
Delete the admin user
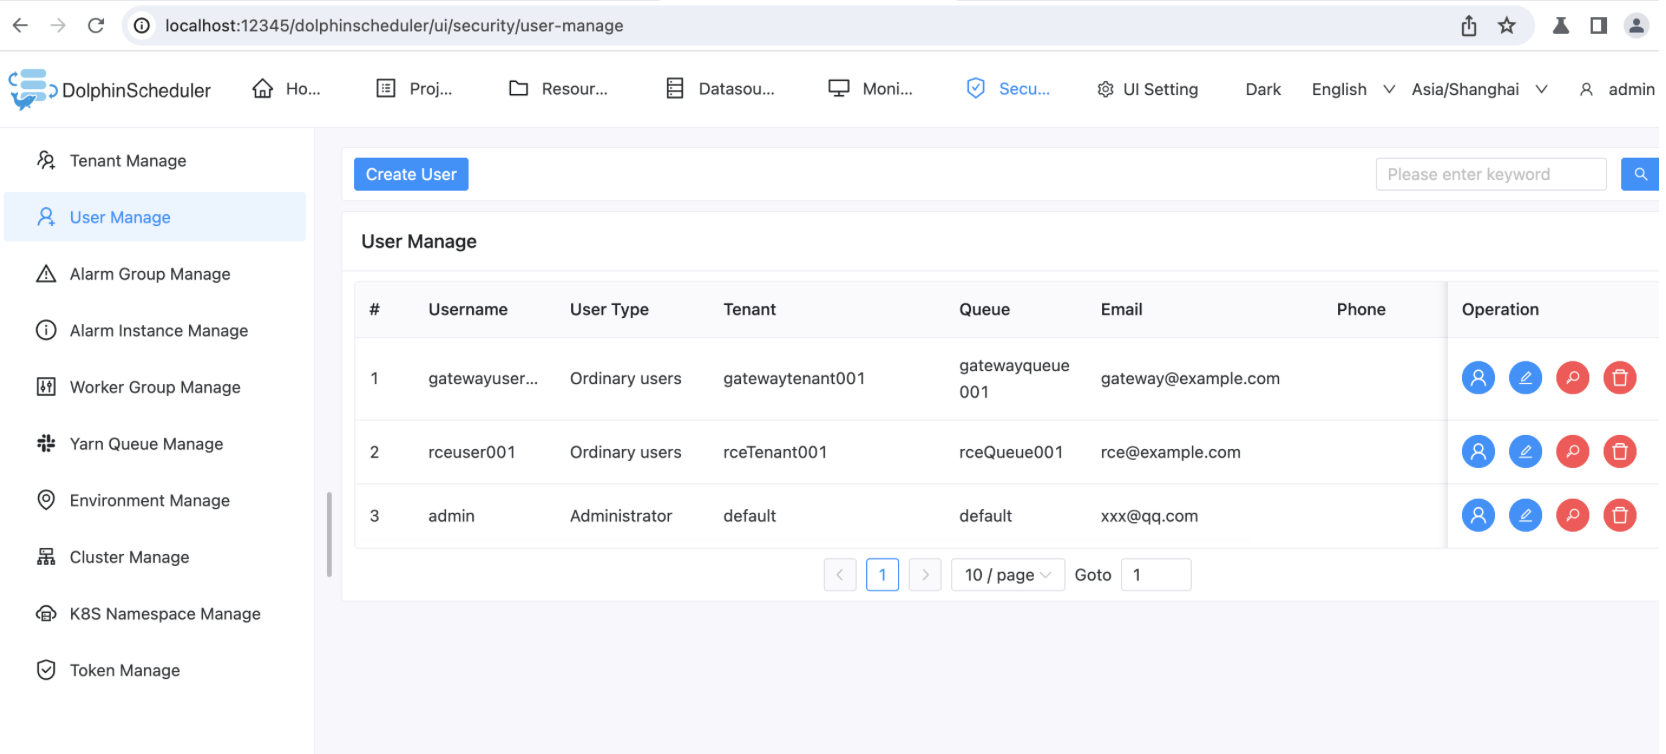point(1619,516)
